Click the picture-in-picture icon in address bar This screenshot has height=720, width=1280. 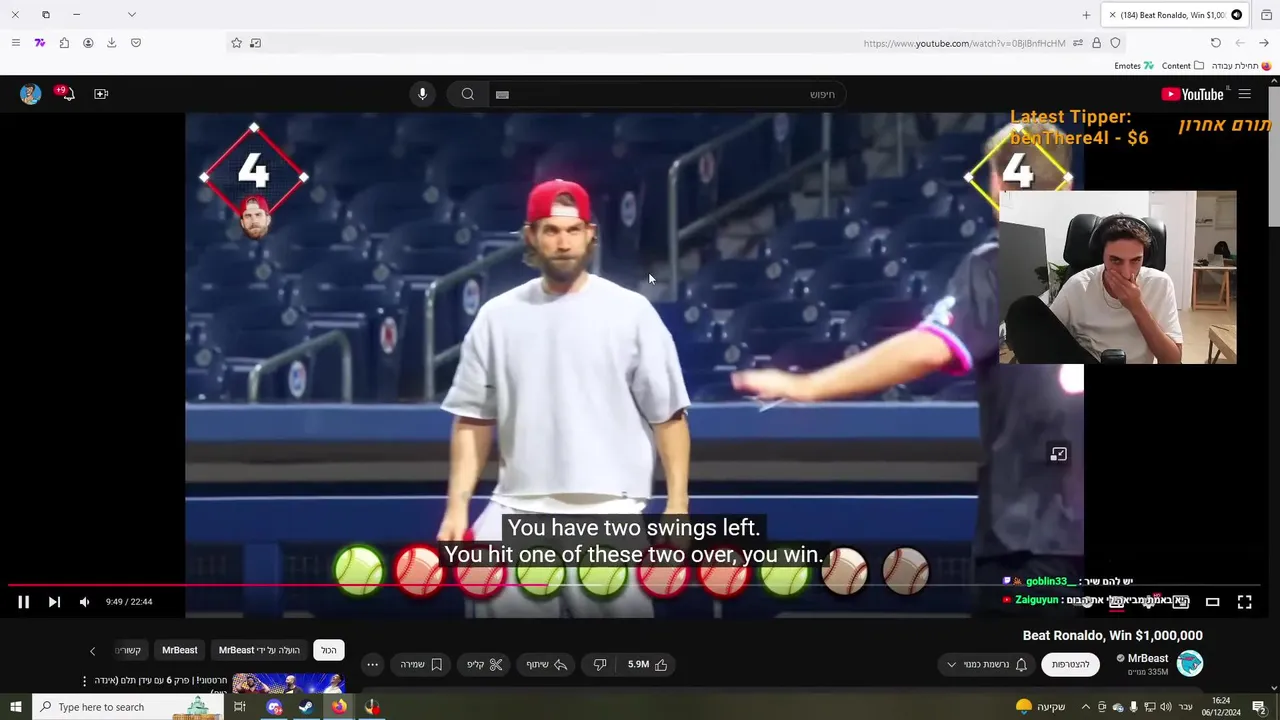click(256, 43)
